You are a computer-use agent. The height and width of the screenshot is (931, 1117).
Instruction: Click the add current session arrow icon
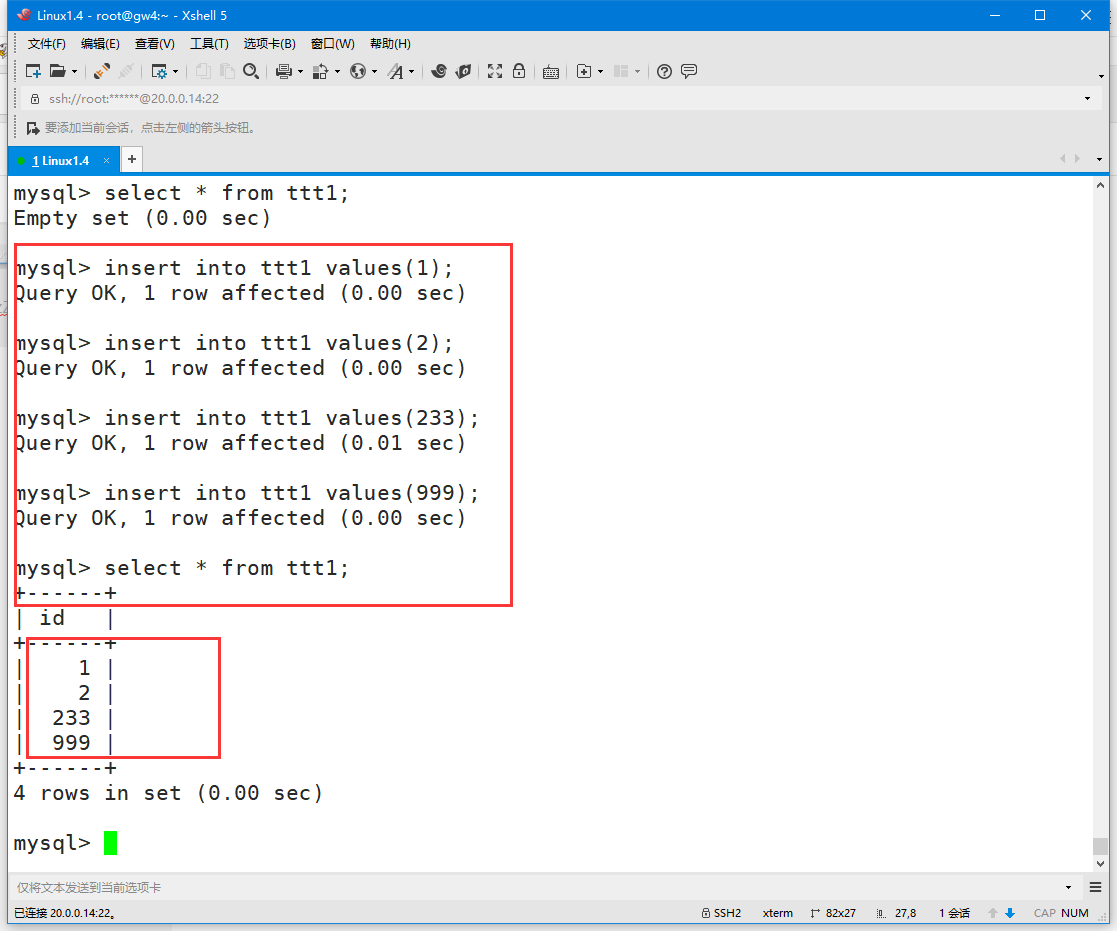tap(33, 128)
